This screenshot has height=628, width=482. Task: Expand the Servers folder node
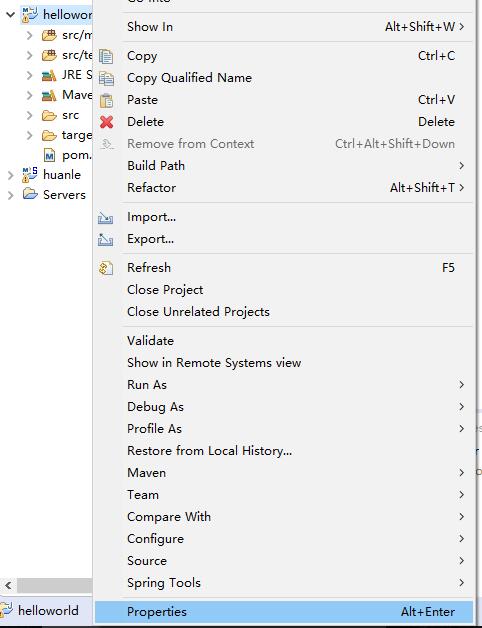click(10, 195)
